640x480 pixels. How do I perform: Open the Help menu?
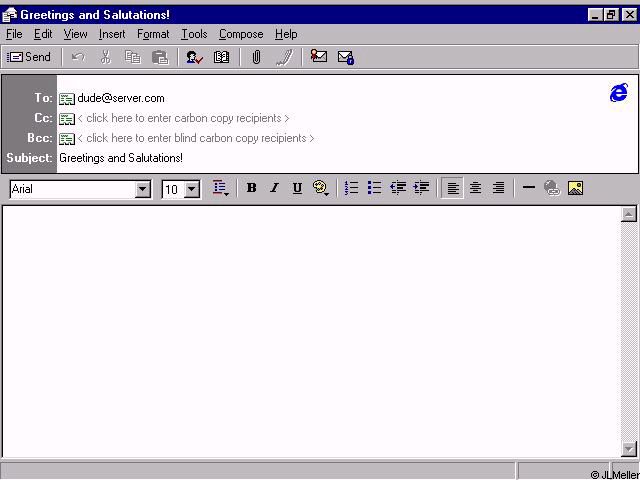286,34
